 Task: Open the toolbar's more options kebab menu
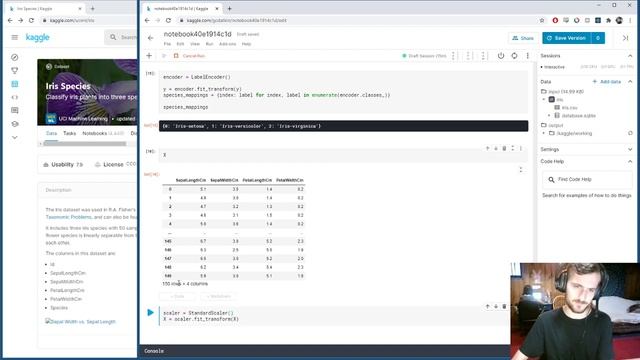click(x=527, y=56)
